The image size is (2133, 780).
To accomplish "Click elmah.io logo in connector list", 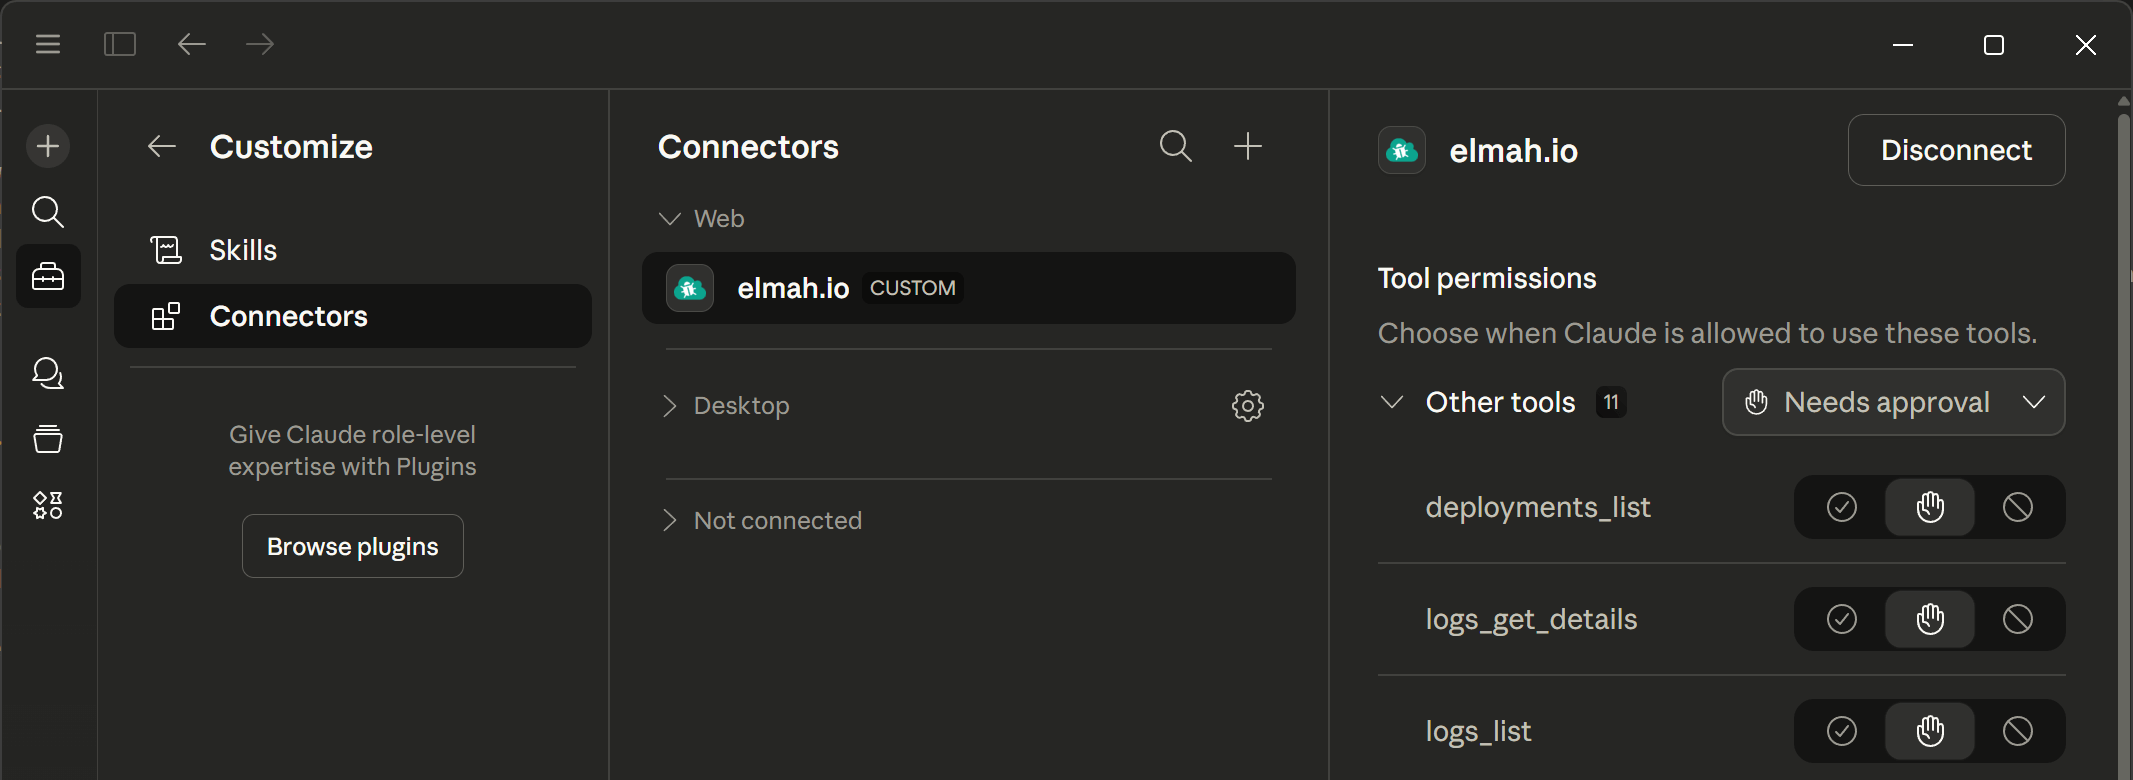I will [x=690, y=288].
